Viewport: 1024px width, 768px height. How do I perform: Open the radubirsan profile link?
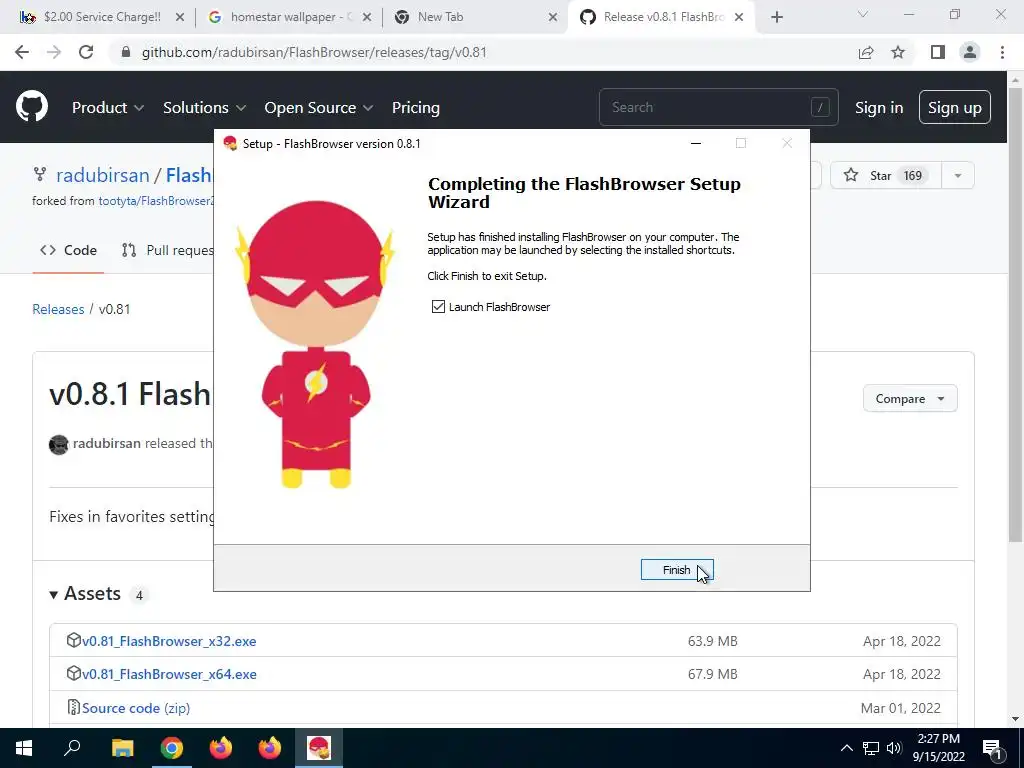(x=103, y=175)
